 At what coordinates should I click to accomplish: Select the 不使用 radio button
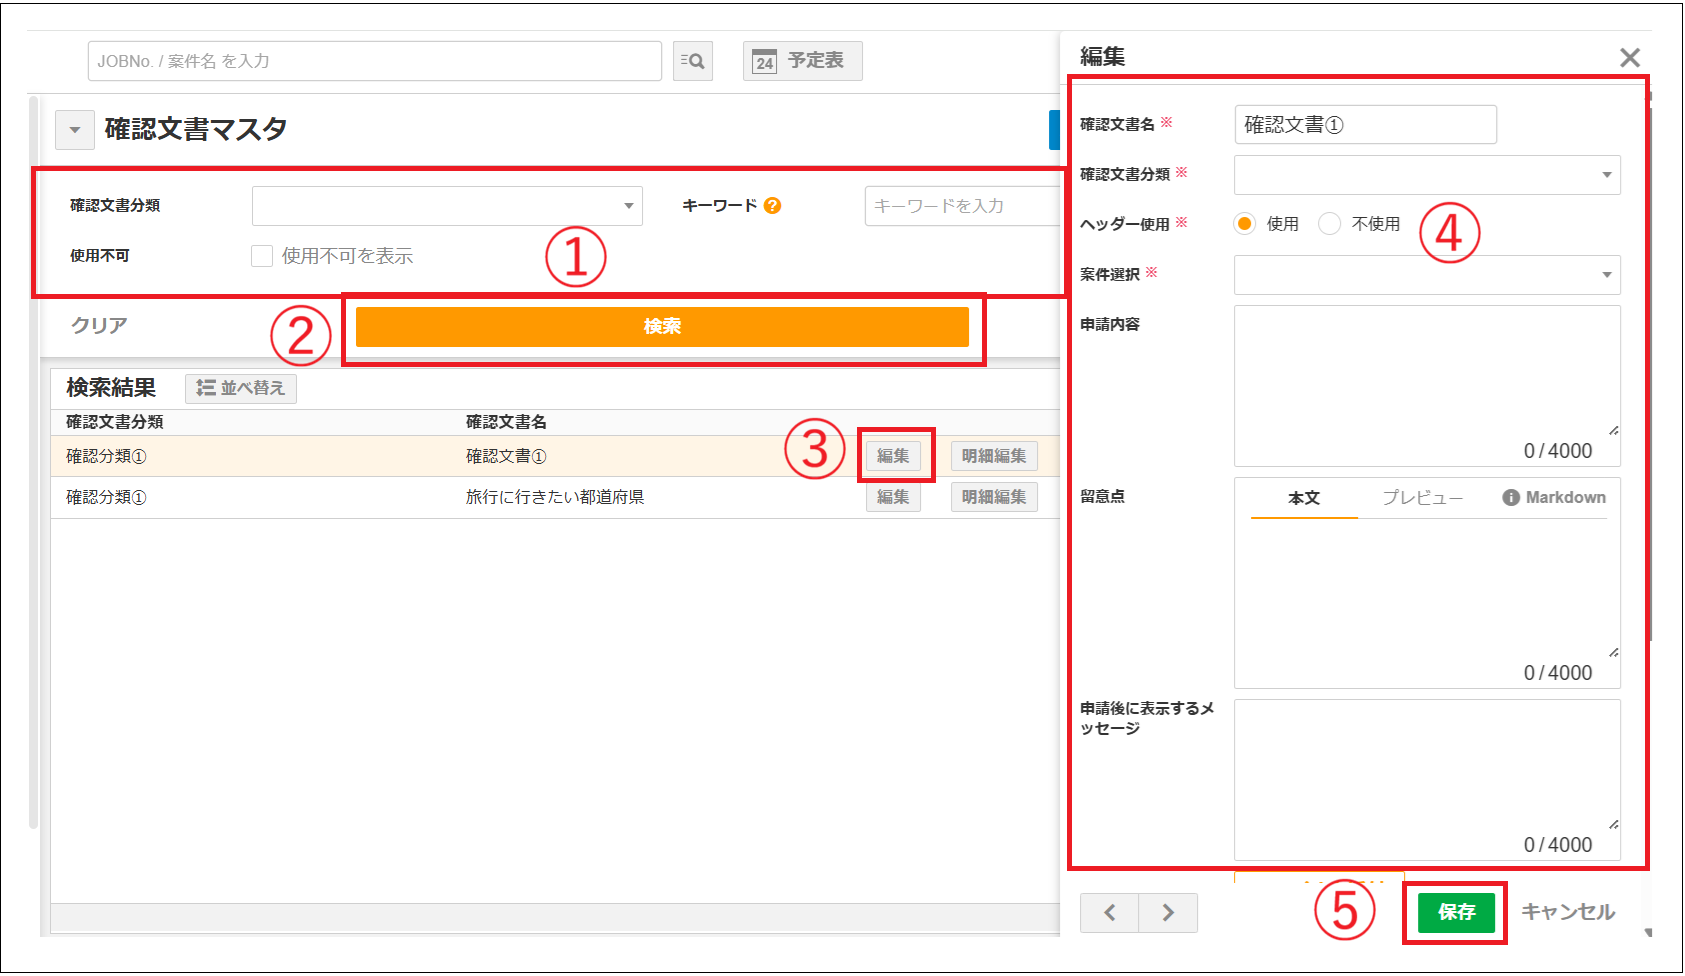click(x=1329, y=224)
